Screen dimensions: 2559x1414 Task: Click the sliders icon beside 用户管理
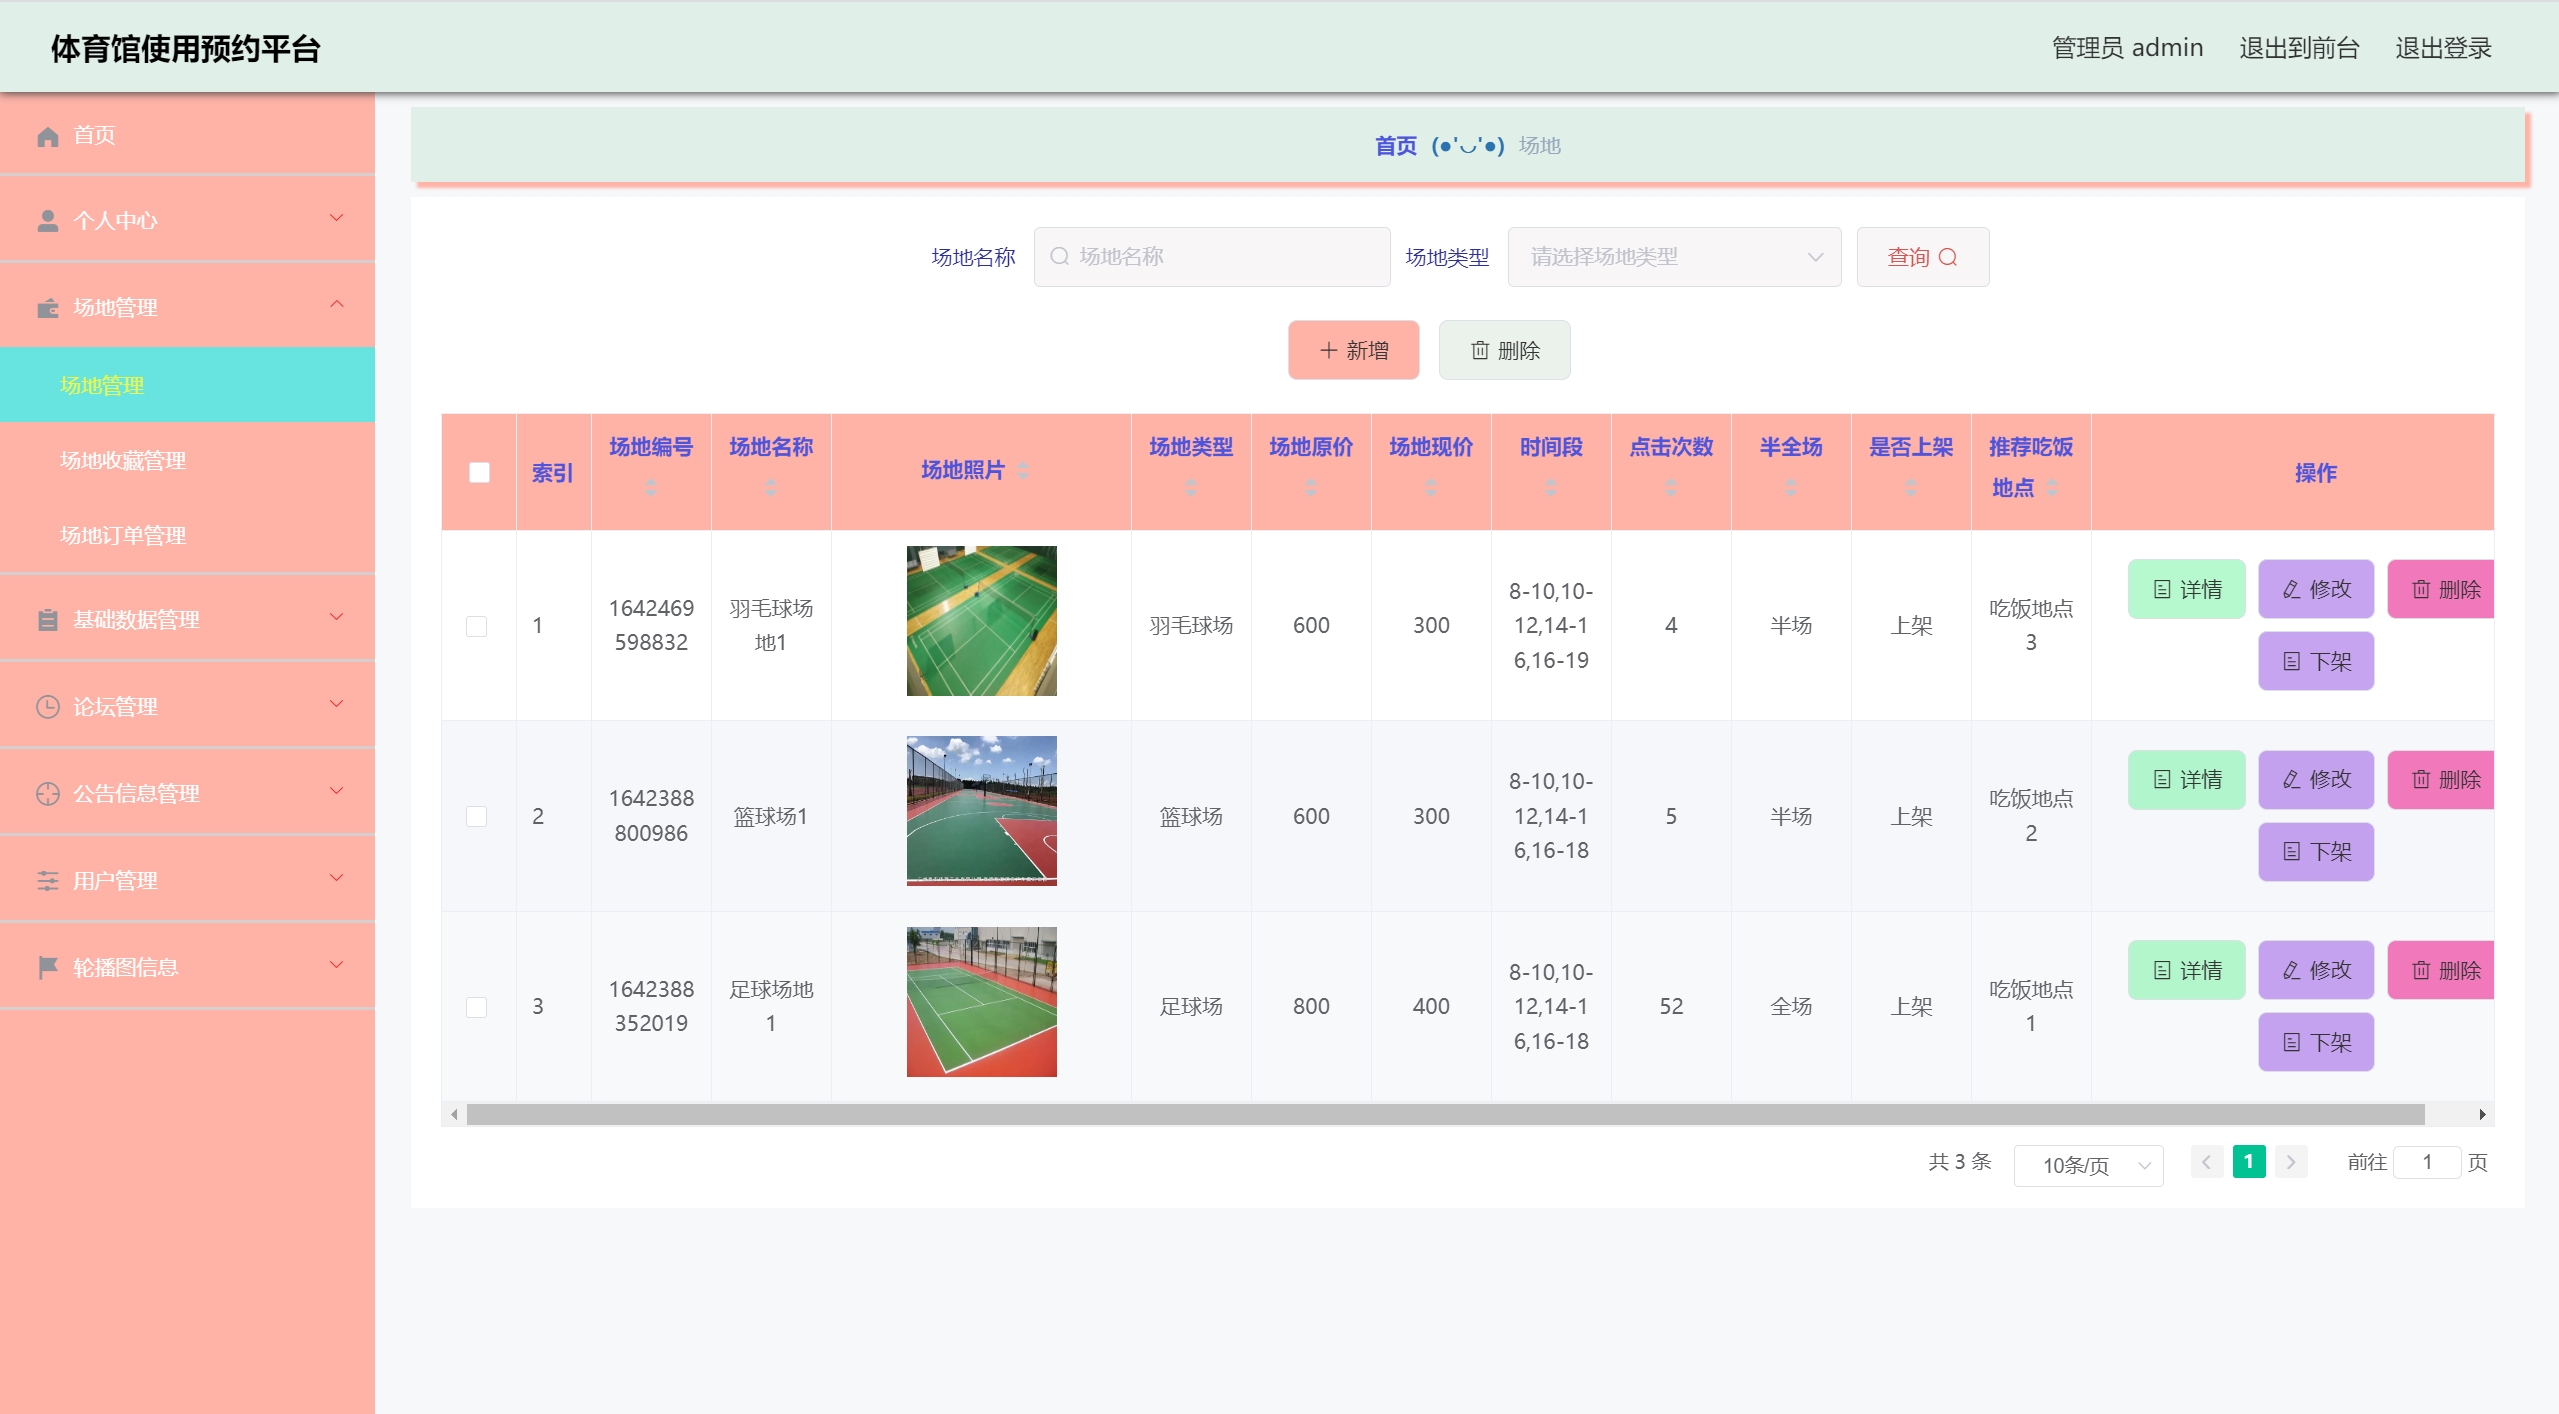point(47,881)
